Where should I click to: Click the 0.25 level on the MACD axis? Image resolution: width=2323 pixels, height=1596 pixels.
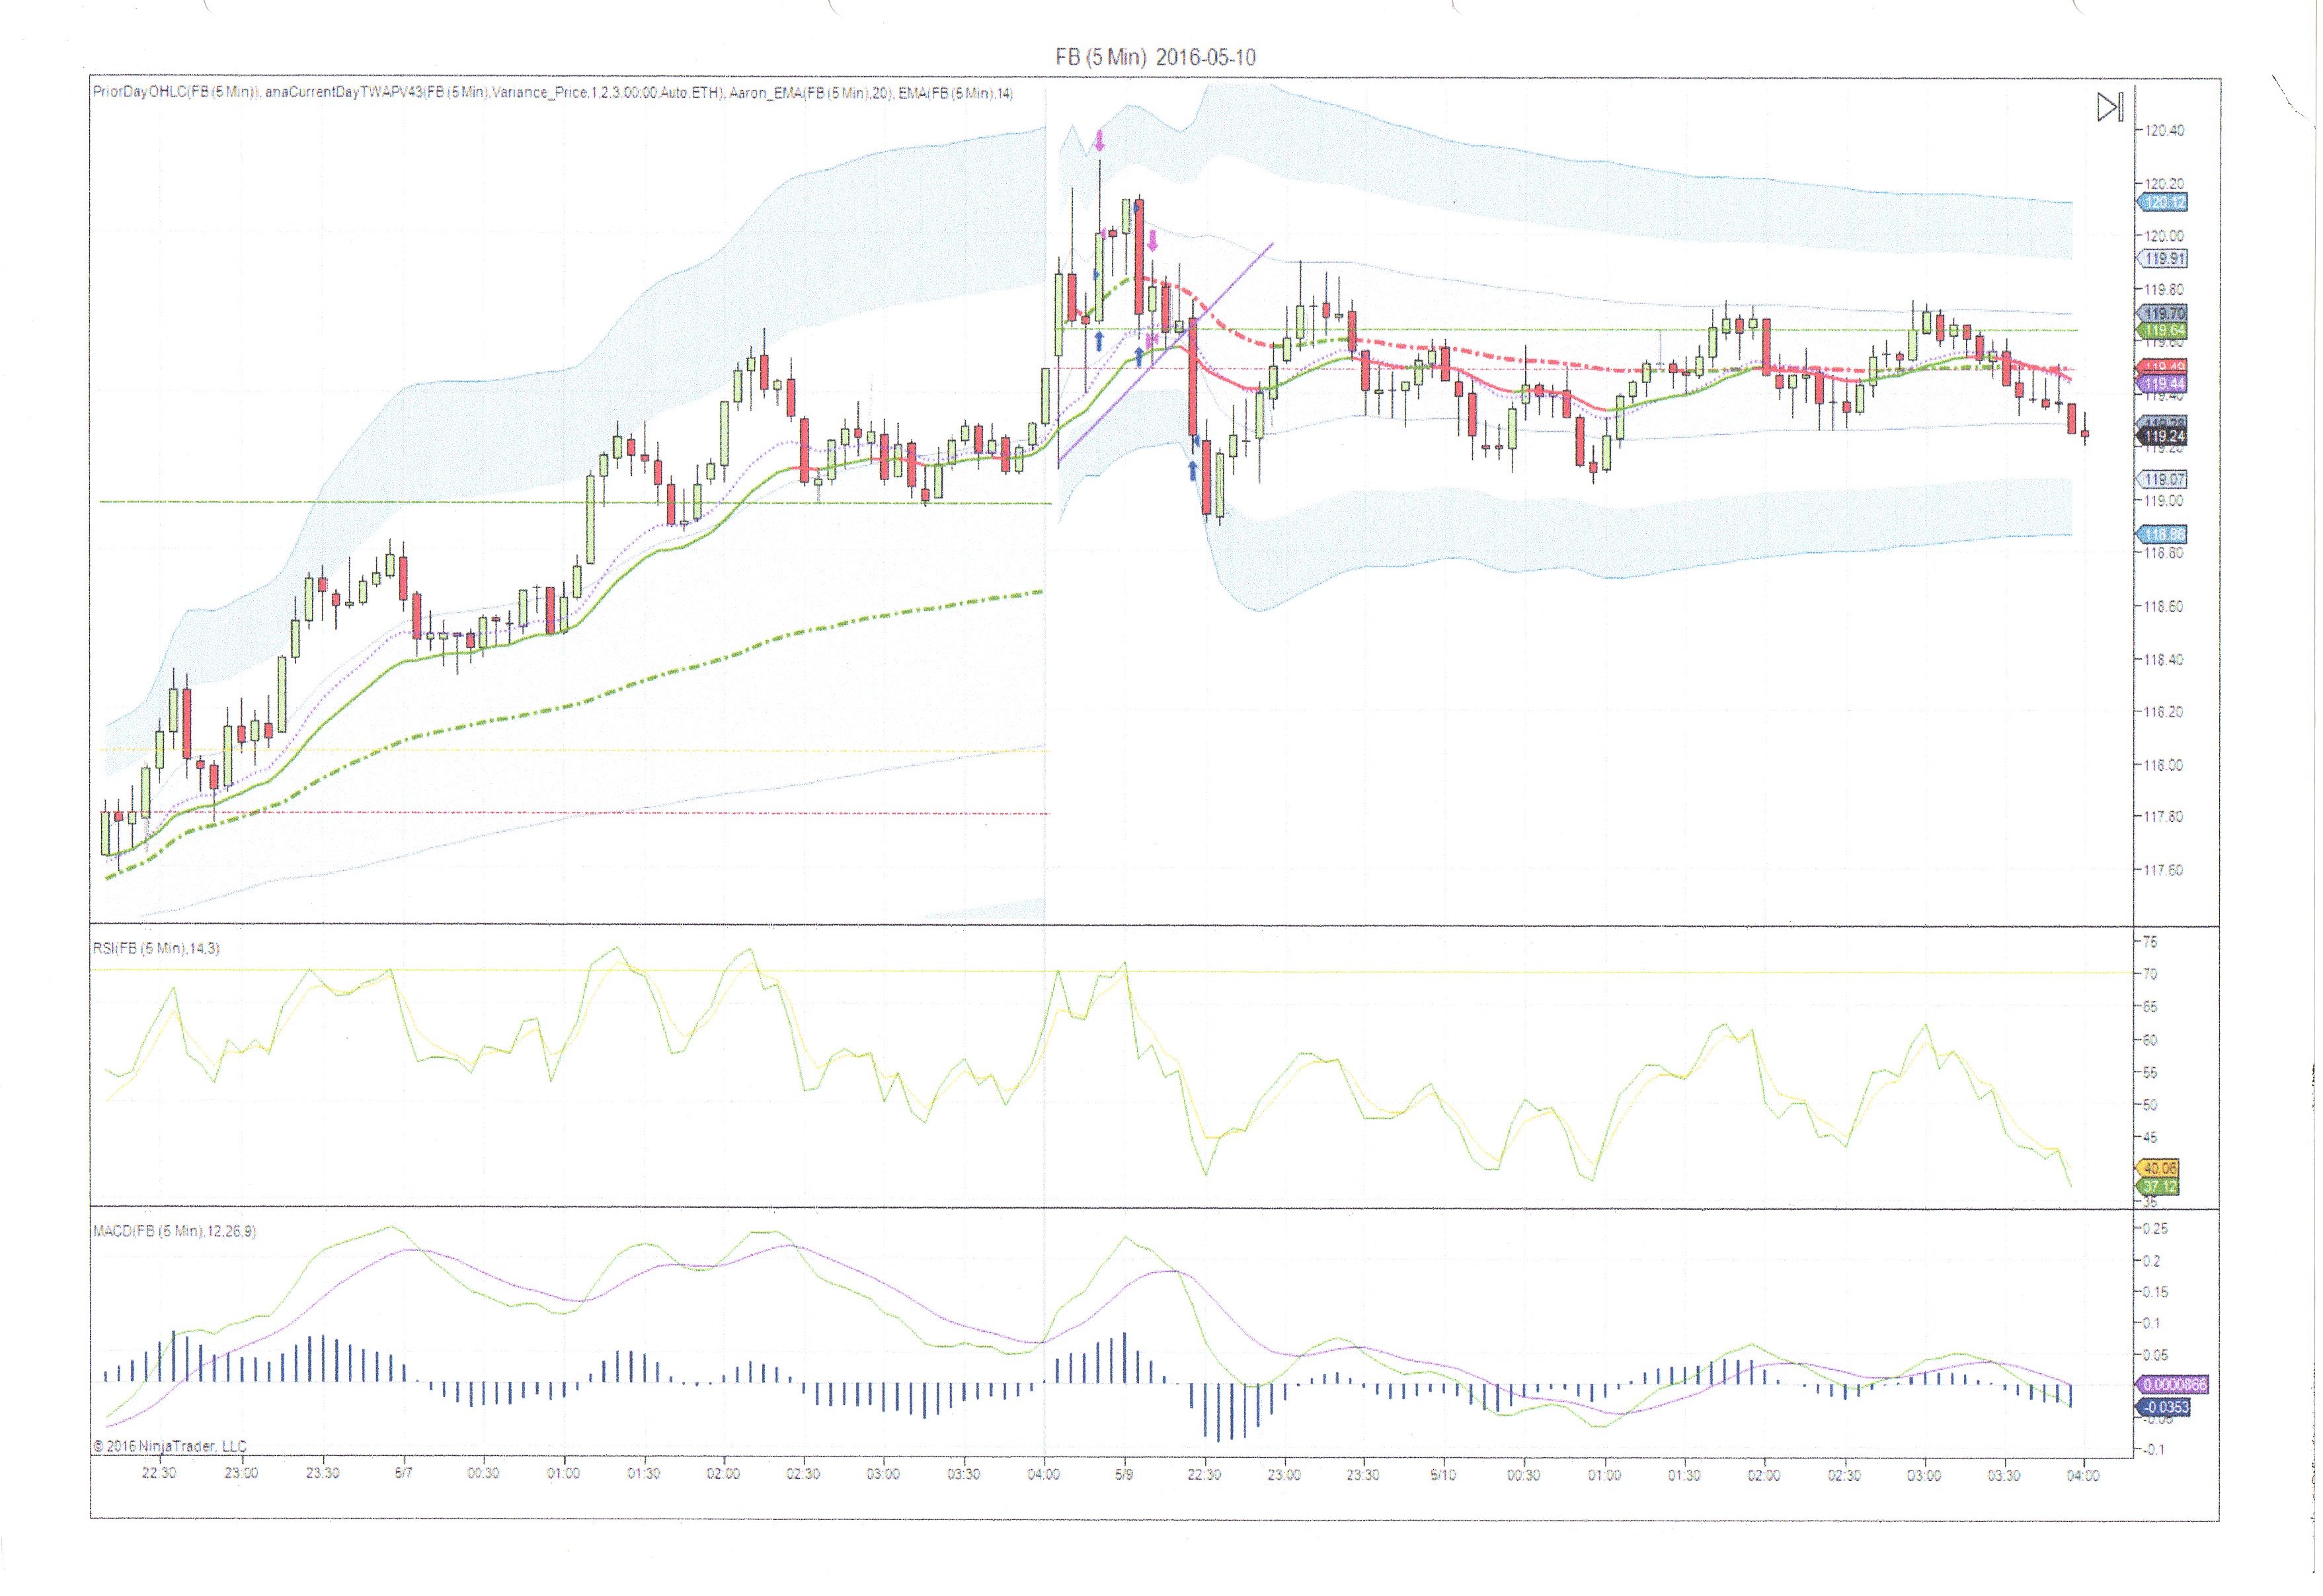coord(2156,1228)
